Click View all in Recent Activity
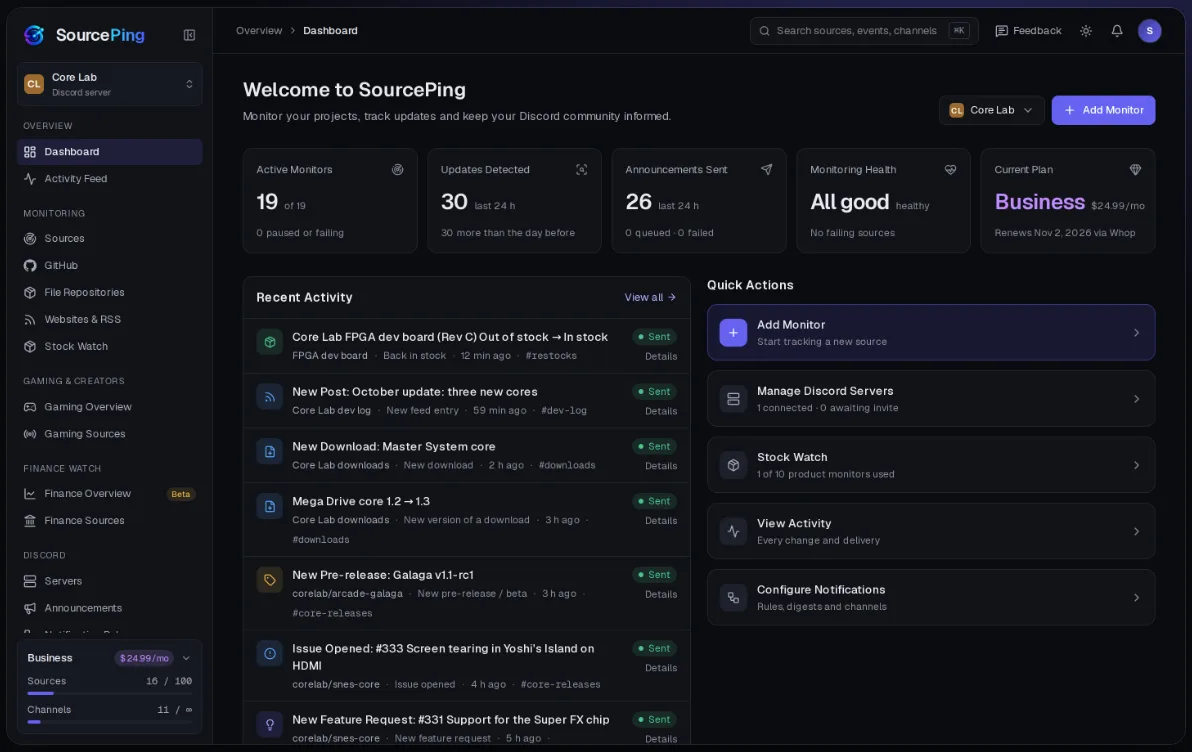This screenshot has width=1192, height=752. click(x=650, y=297)
